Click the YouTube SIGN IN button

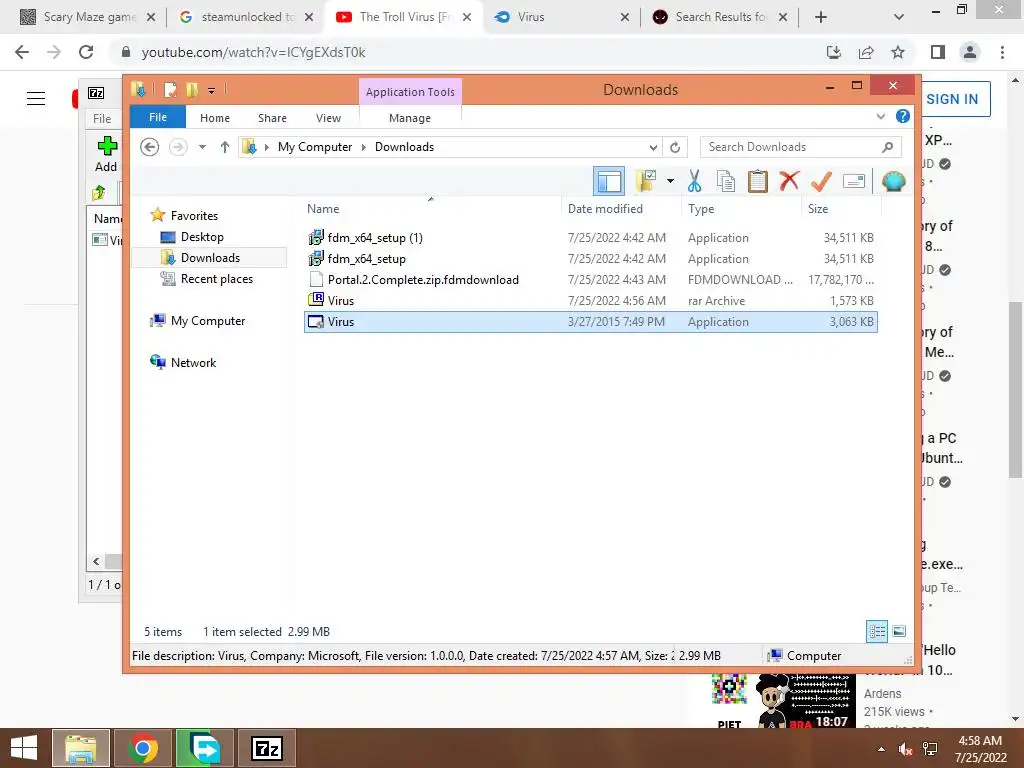click(952, 99)
